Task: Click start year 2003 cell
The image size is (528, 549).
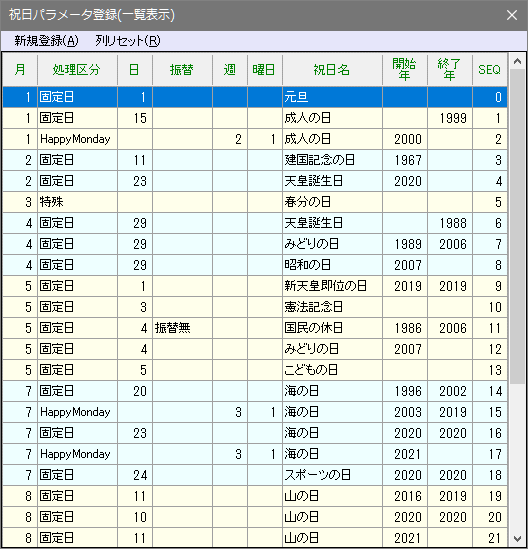Action: [x=405, y=412]
